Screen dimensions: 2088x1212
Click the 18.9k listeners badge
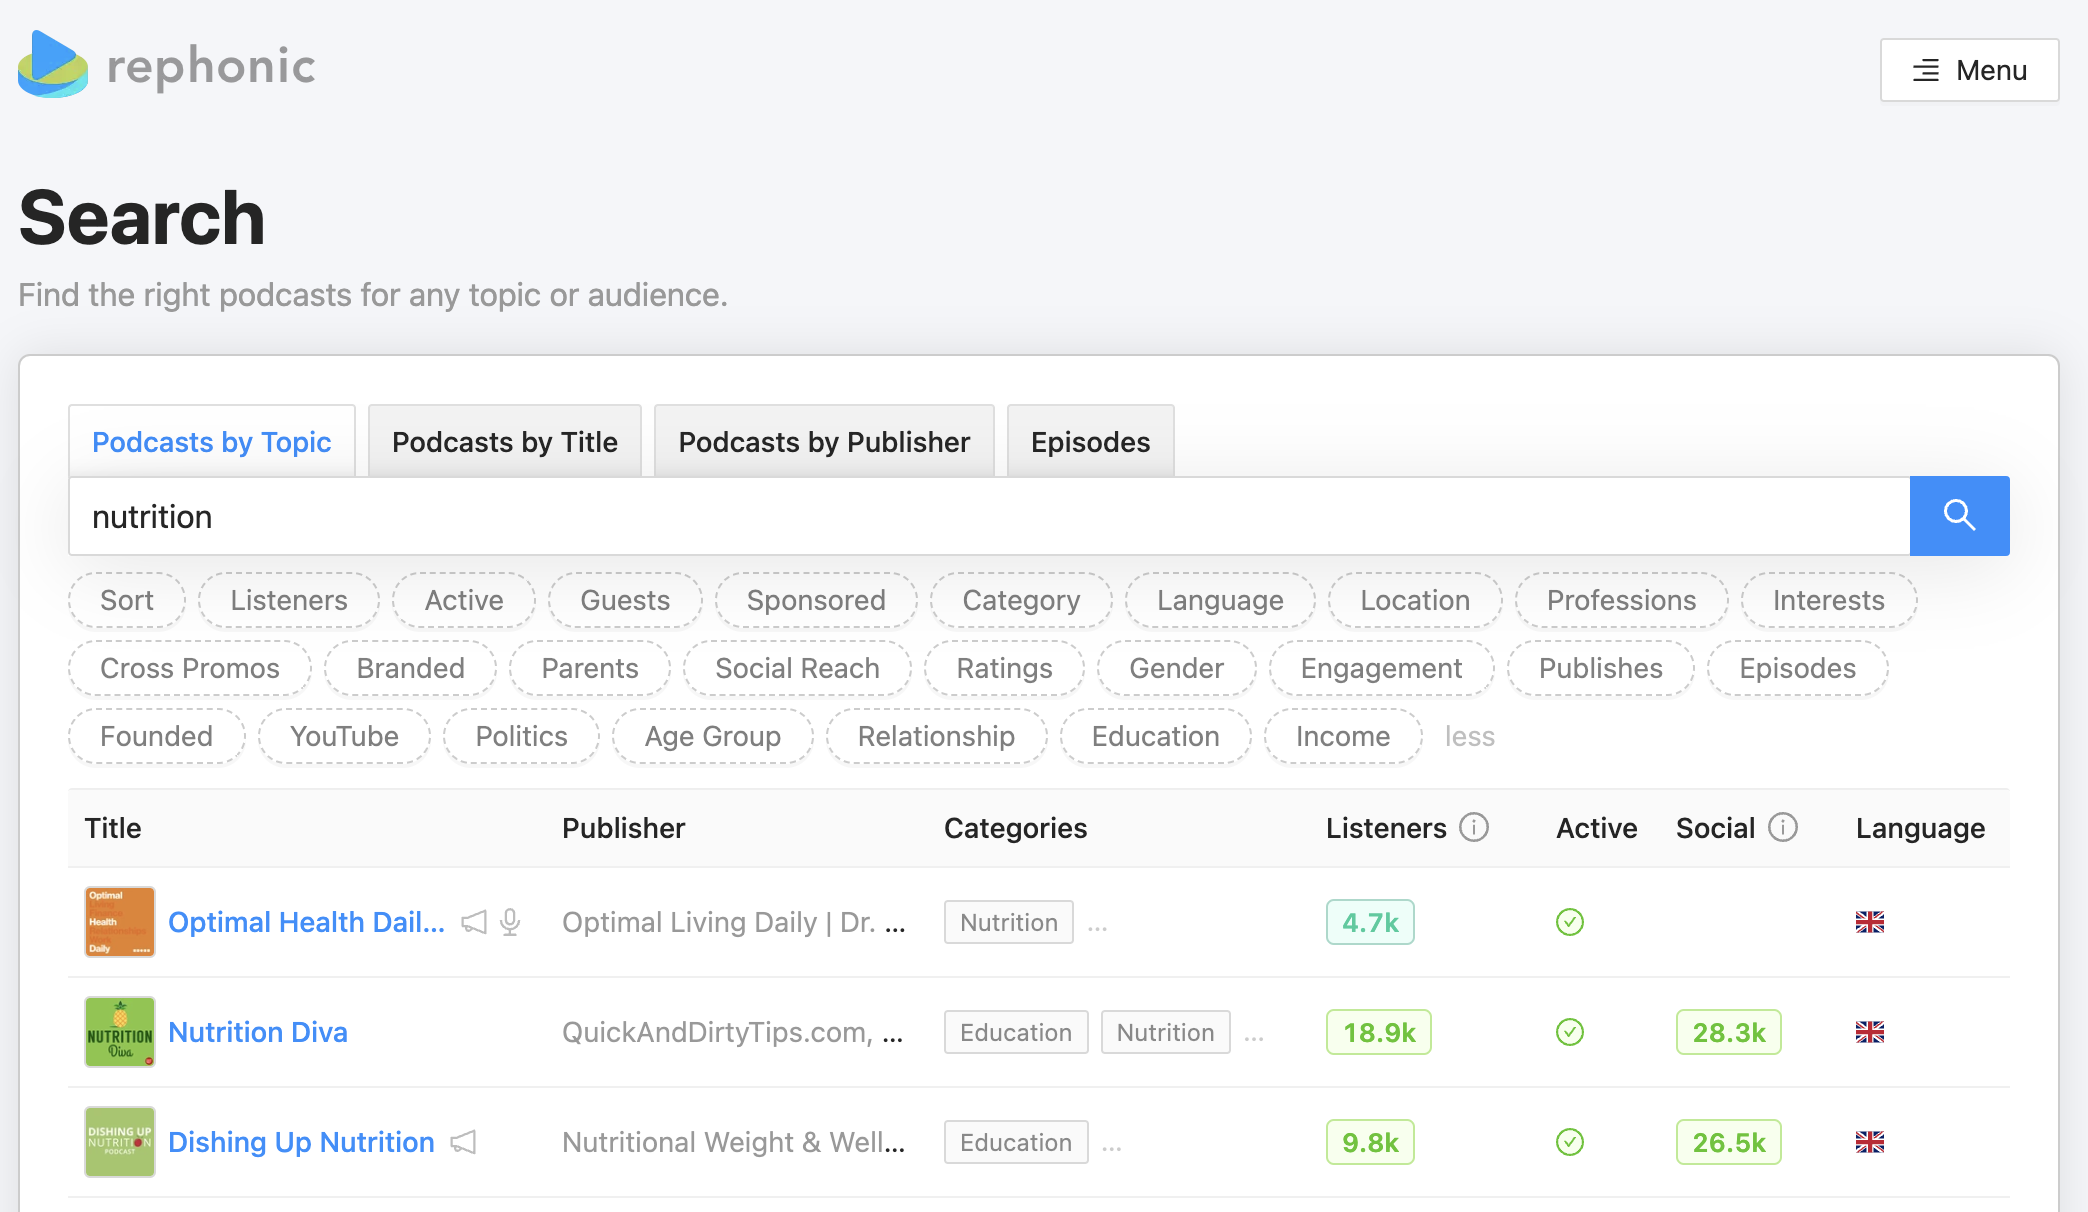pyautogui.click(x=1379, y=1032)
